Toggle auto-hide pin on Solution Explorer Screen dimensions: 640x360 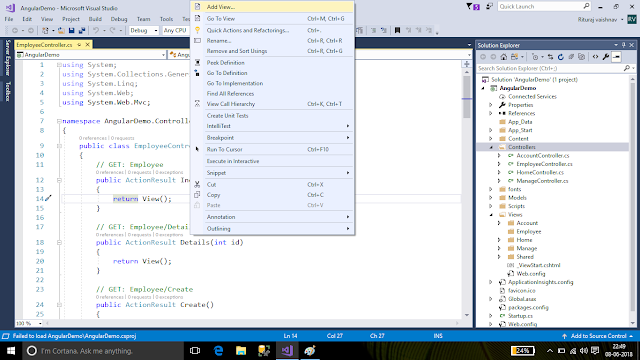[624, 45]
